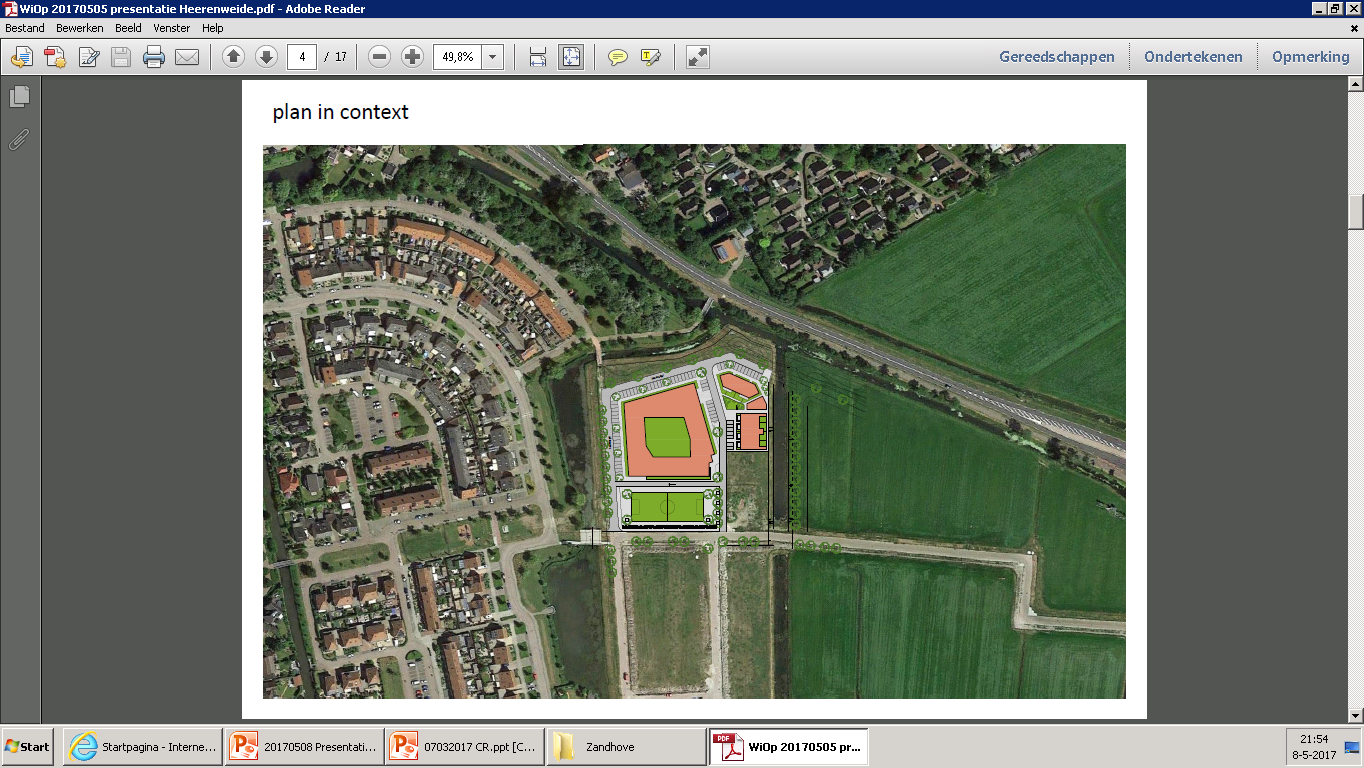
Task: Click the network icon in system tray
Action: [x=1352, y=747]
